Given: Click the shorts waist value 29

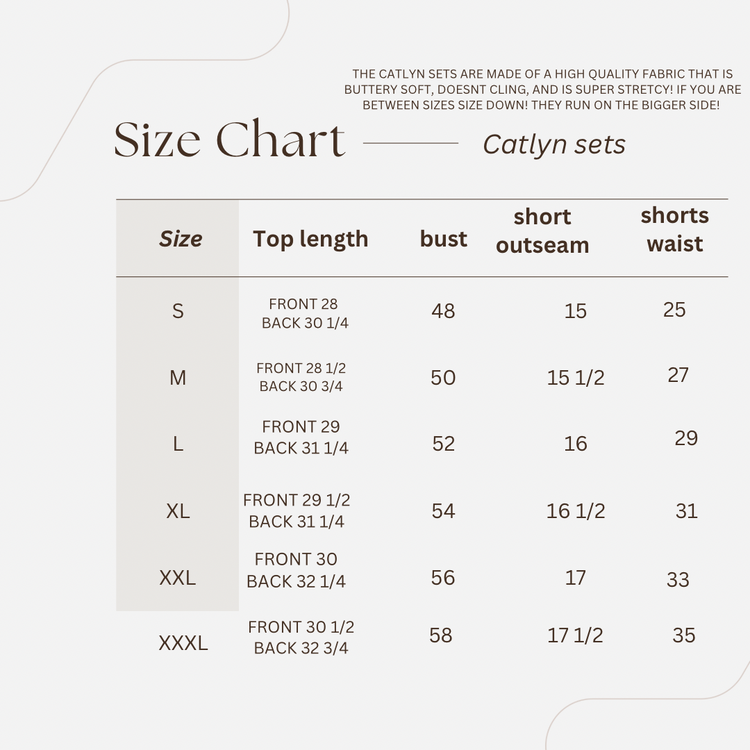Looking at the screenshot, I should point(686,438).
